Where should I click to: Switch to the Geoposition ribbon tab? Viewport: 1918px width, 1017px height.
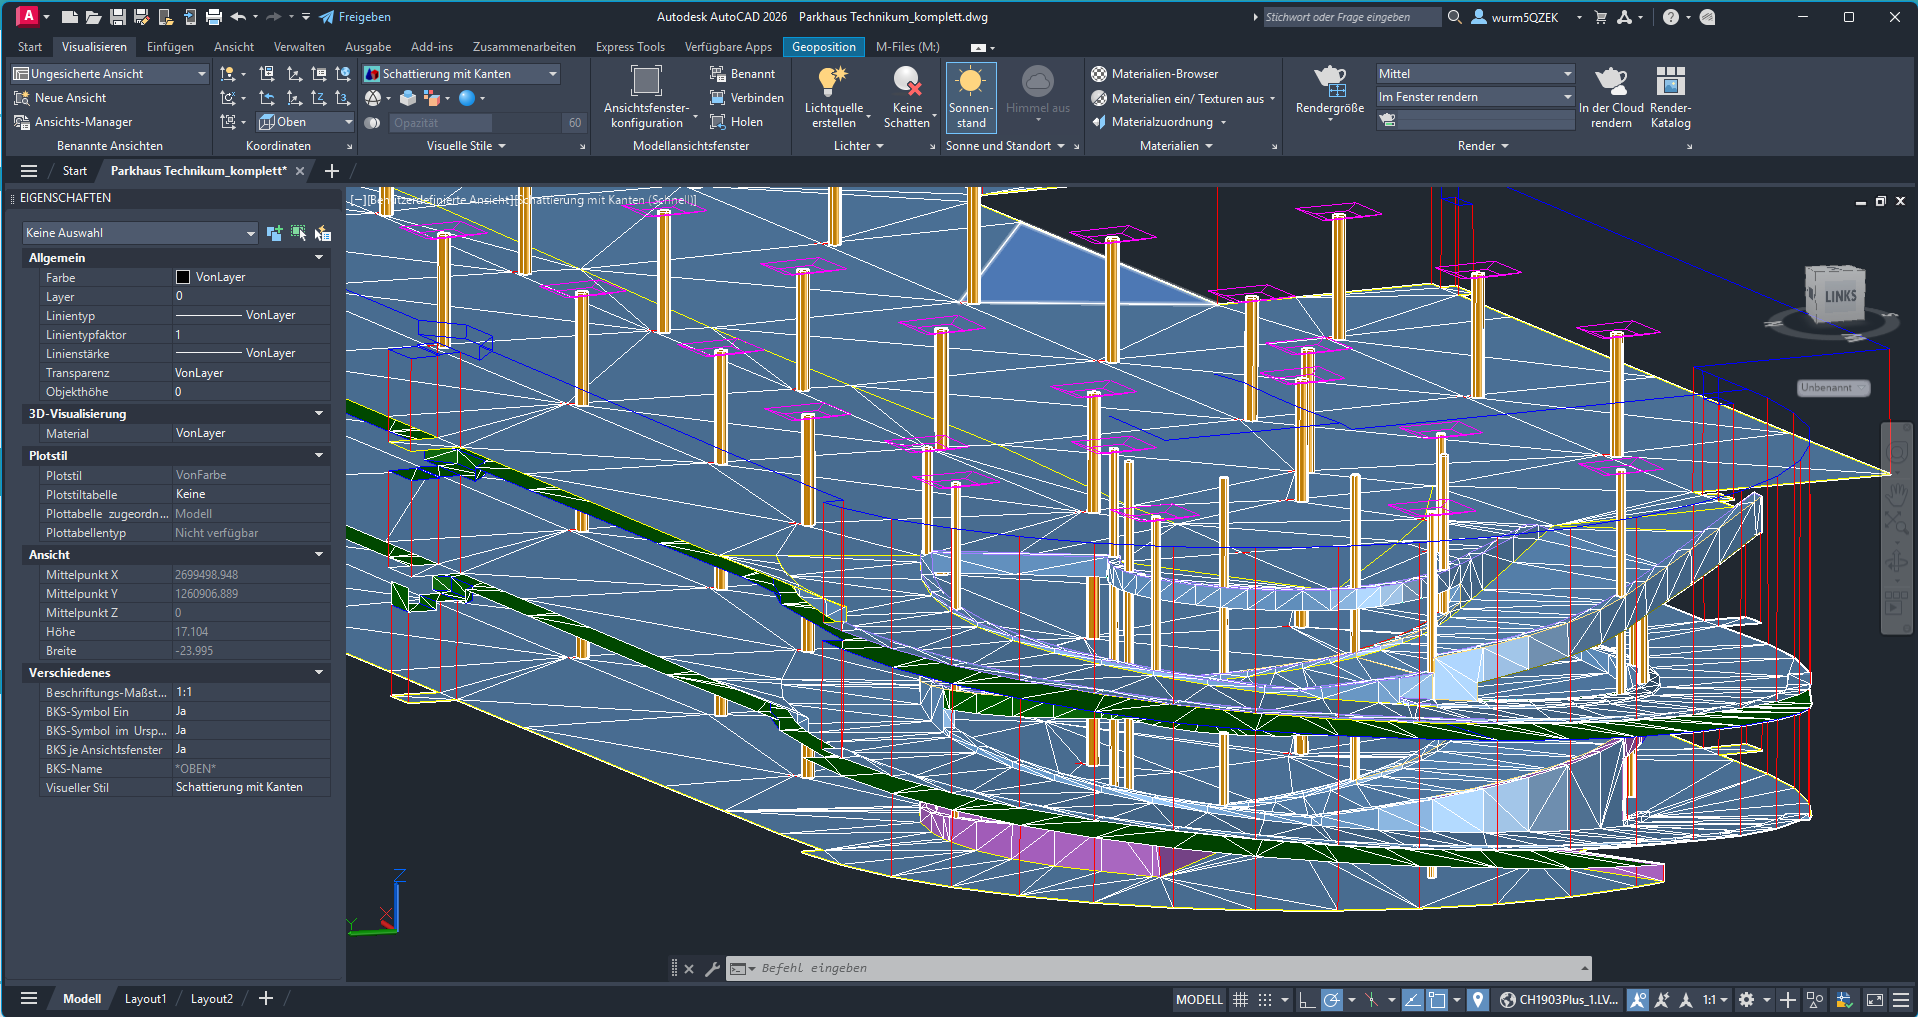pyautogui.click(x=823, y=47)
